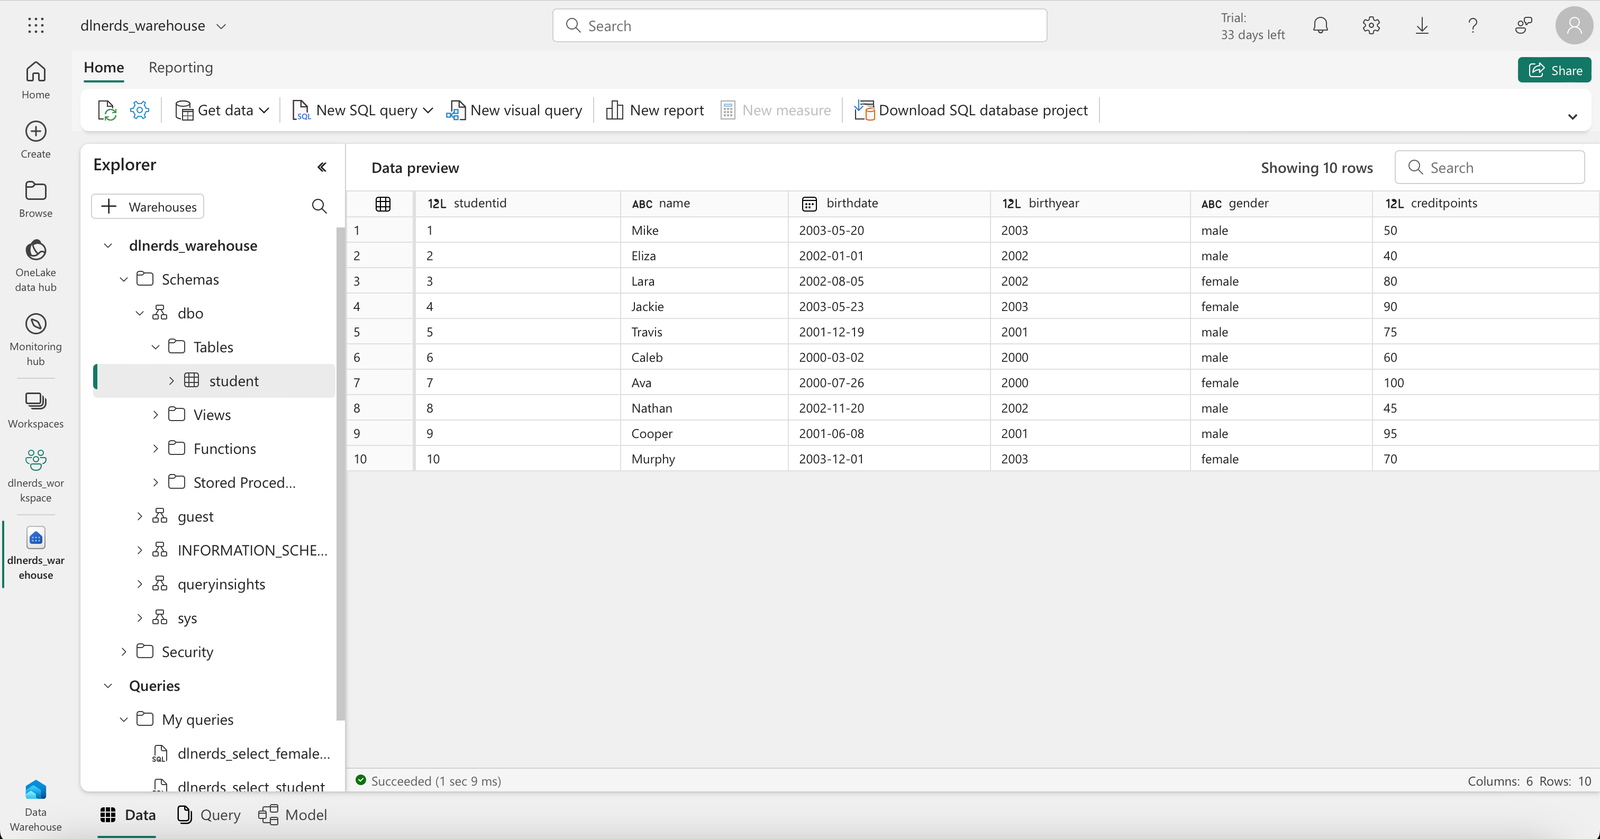This screenshot has width=1600, height=839.
Task: Click the notifications bell icon
Action: (x=1320, y=26)
